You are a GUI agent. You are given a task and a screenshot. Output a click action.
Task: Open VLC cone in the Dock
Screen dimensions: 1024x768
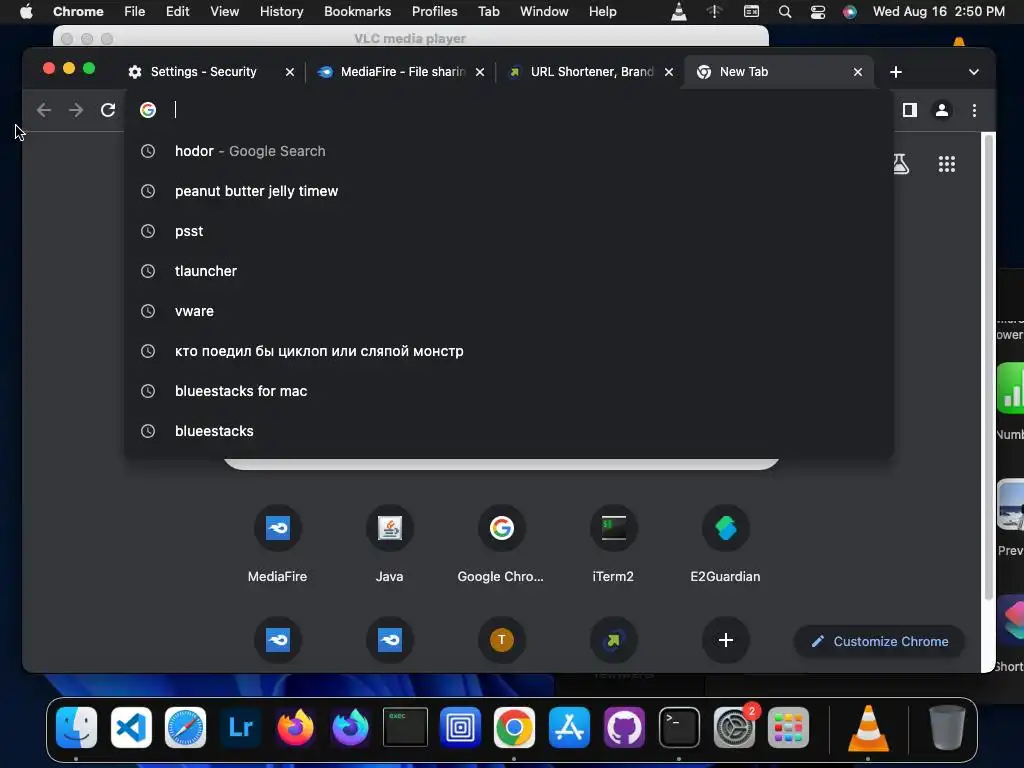(x=868, y=727)
